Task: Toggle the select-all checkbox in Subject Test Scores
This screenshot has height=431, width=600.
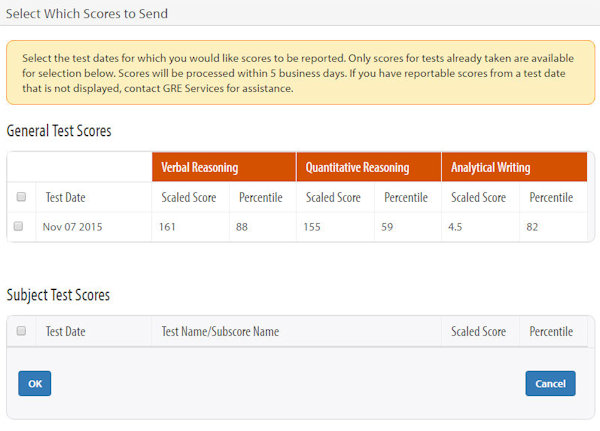Action: [21, 331]
